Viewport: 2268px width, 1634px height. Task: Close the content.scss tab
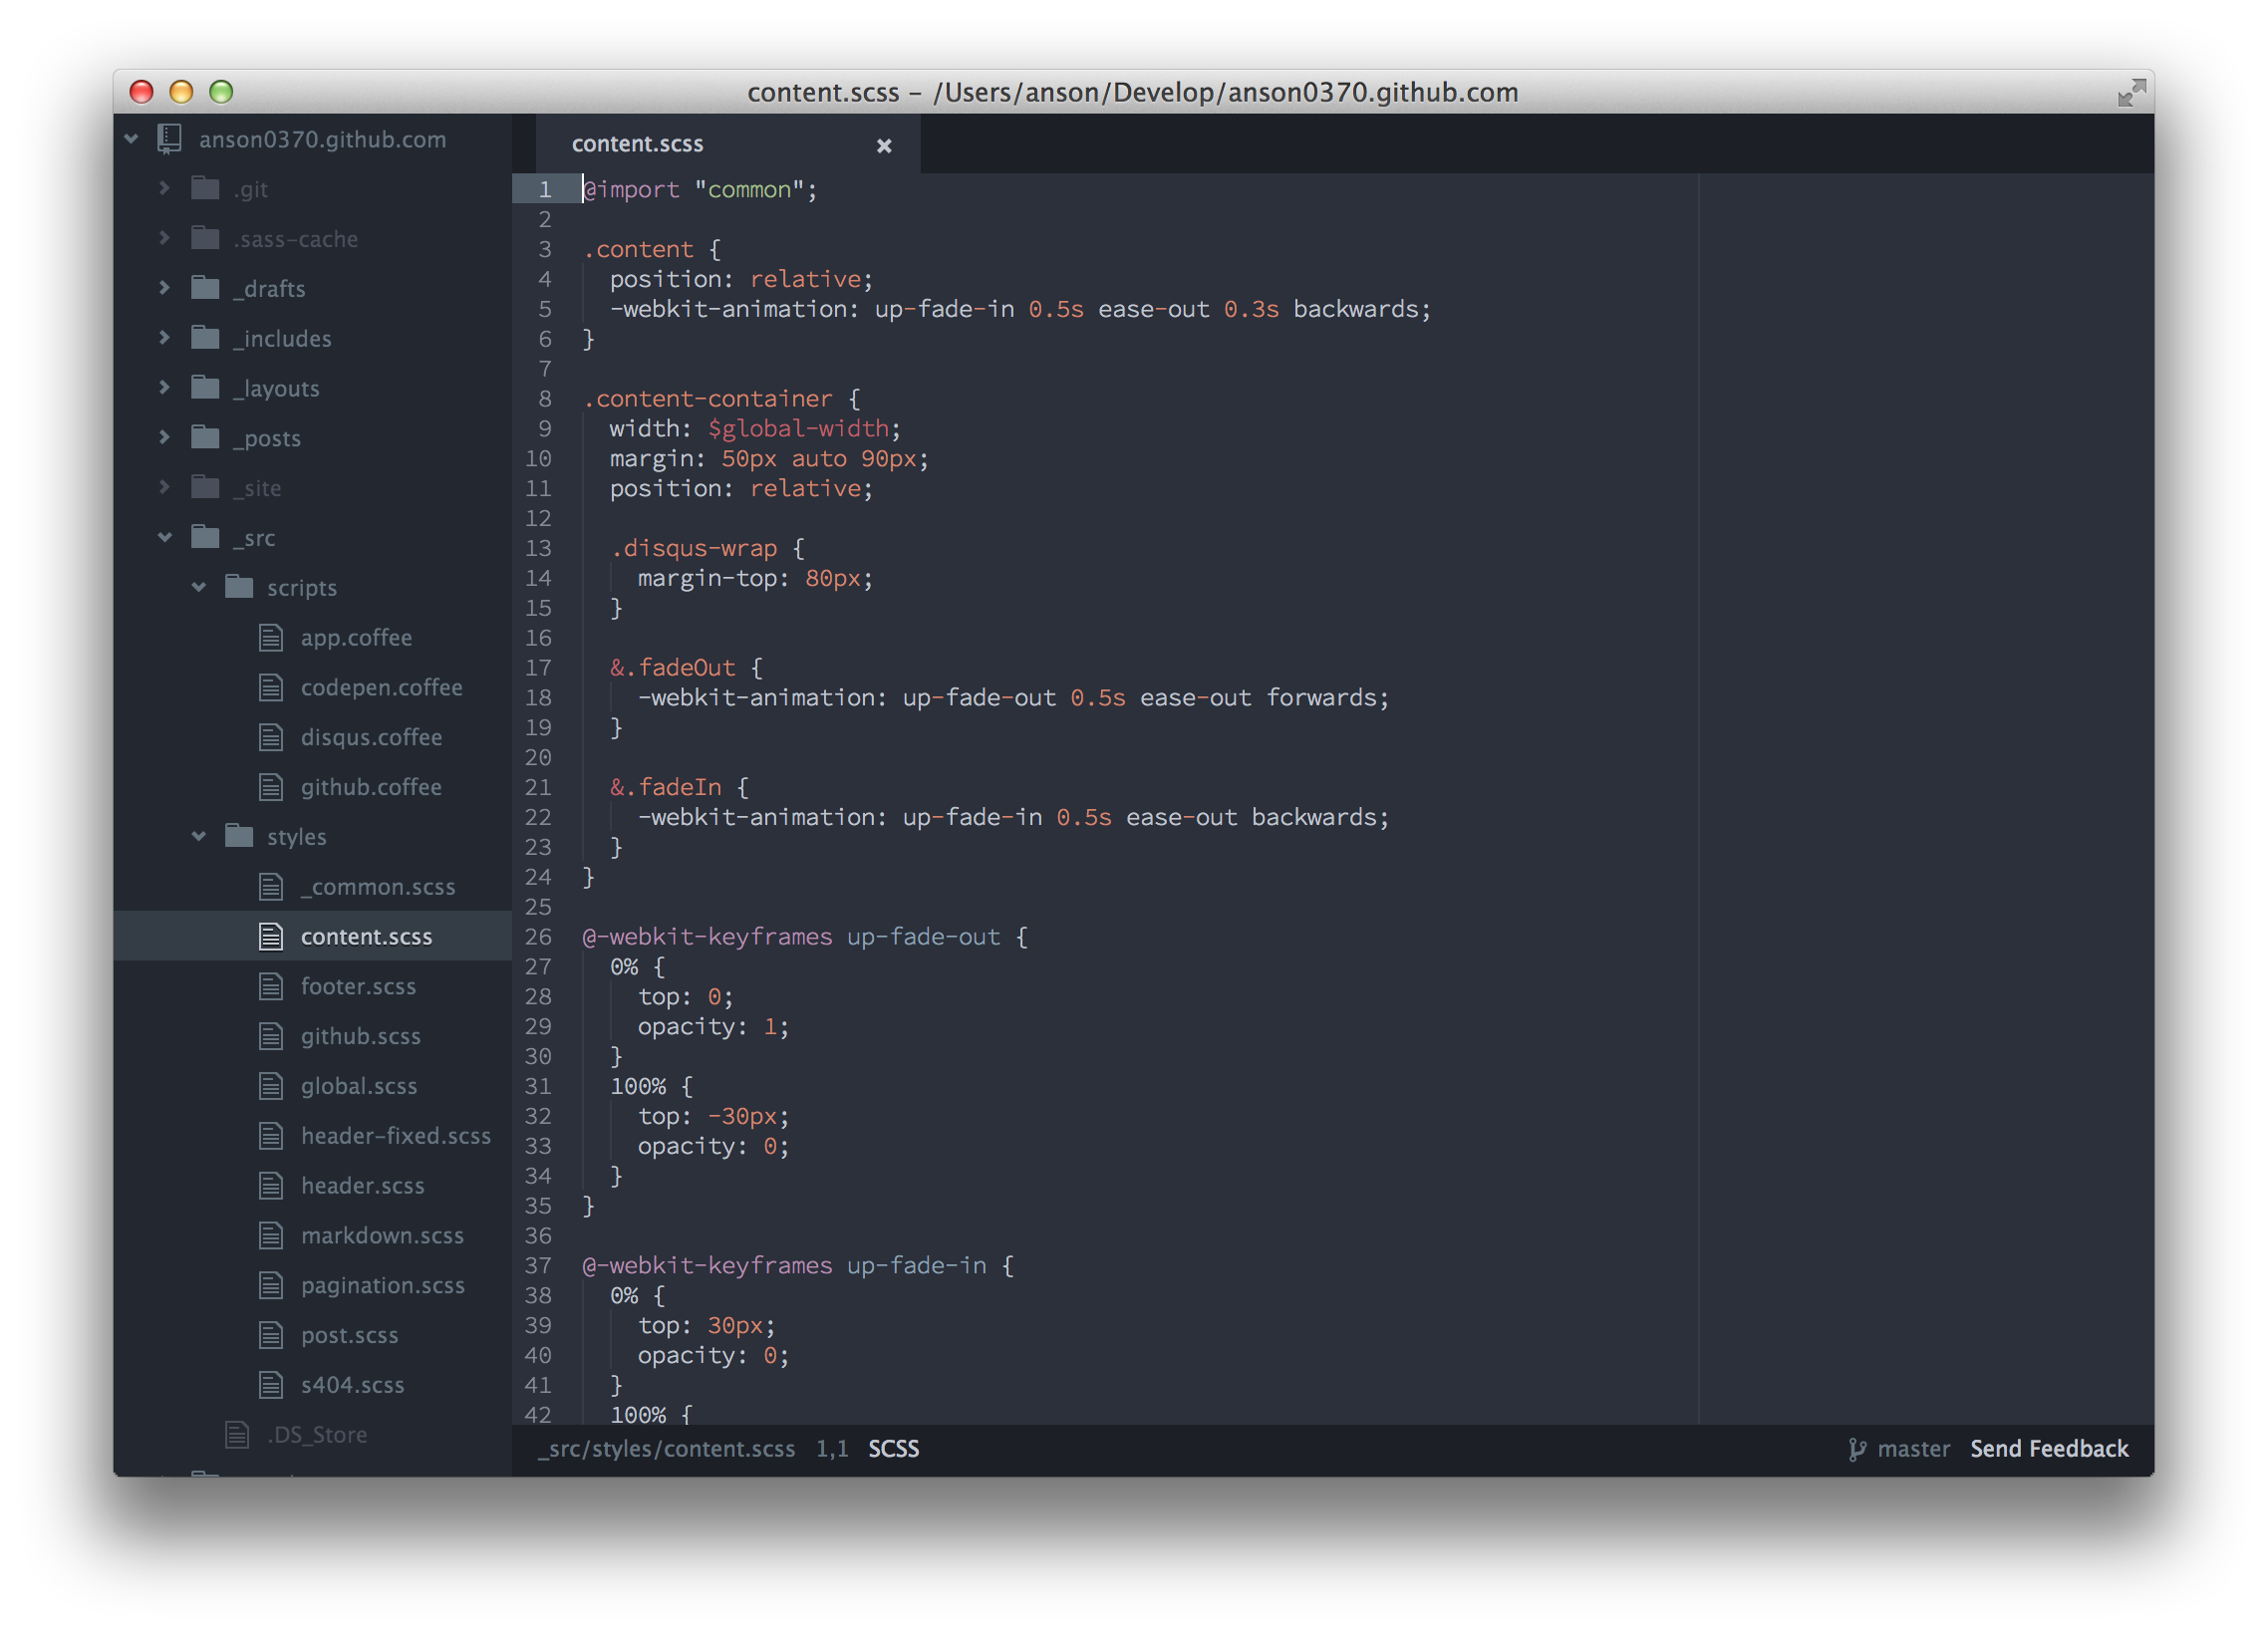[x=884, y=146]
